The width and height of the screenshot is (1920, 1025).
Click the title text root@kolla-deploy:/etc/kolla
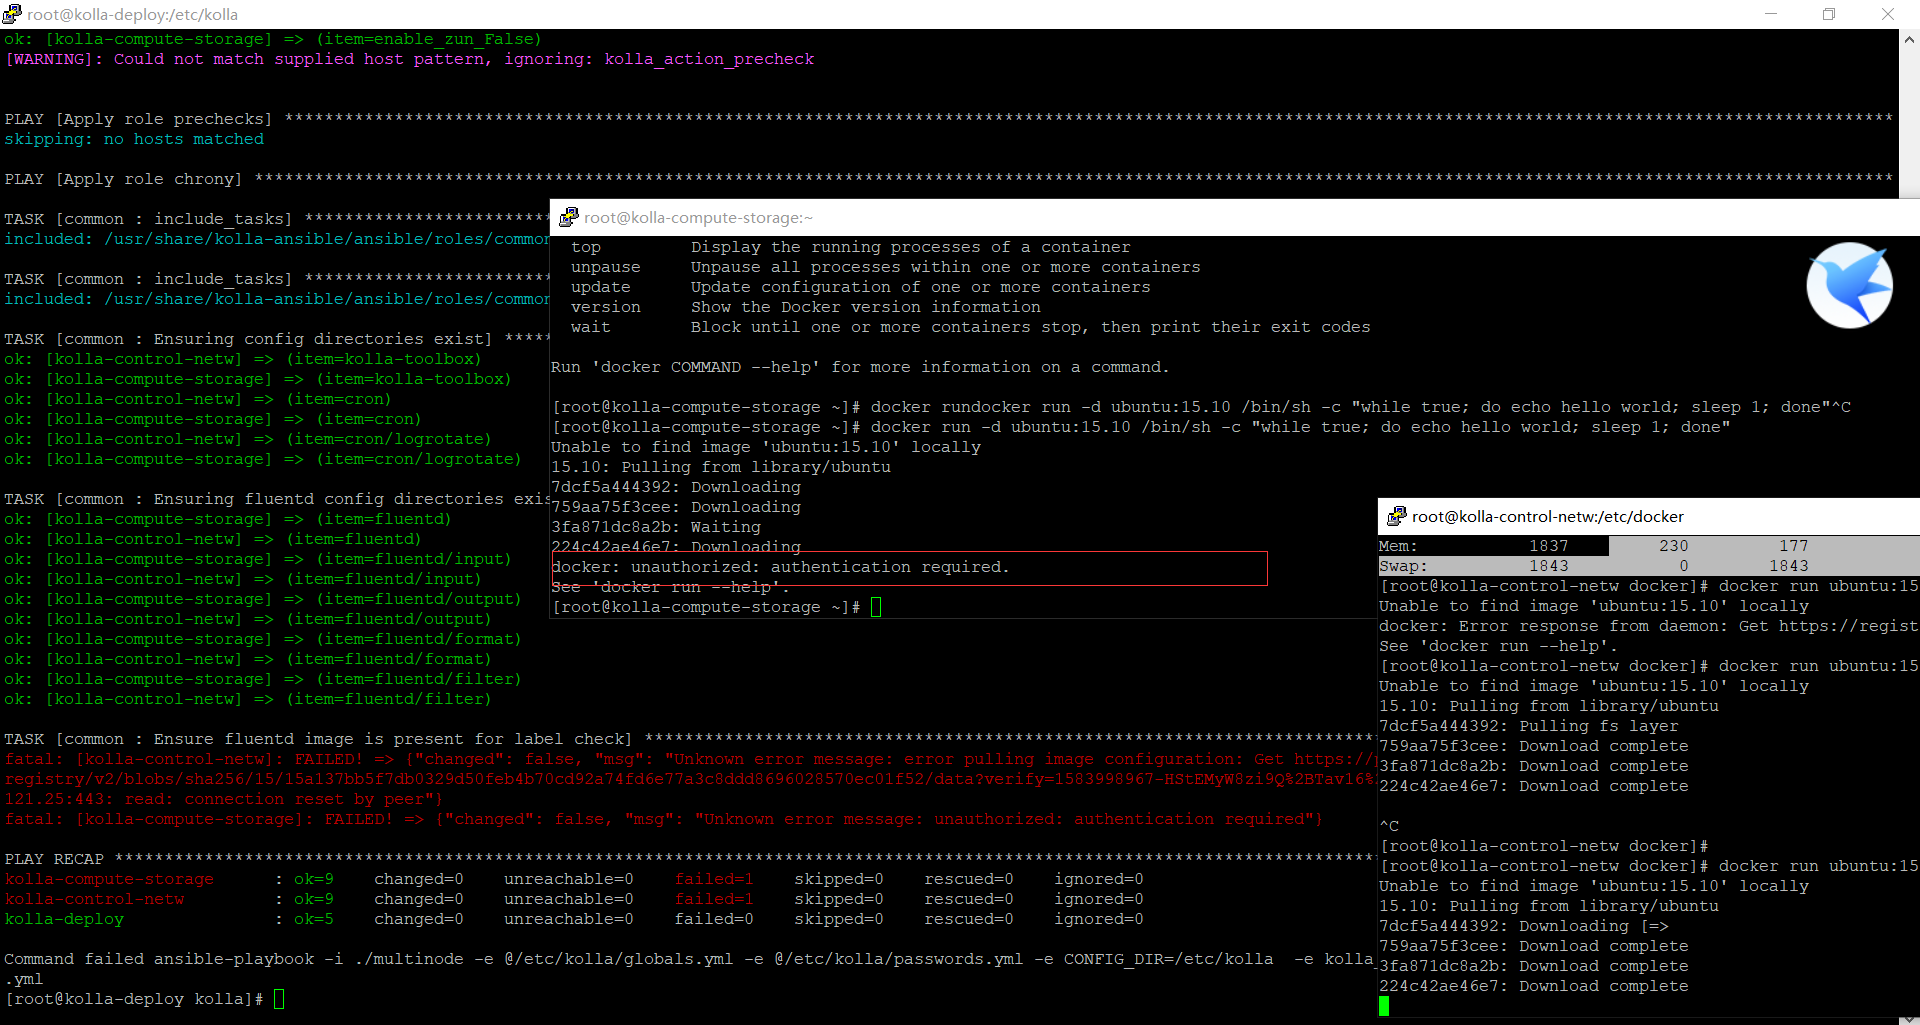click(133, 14)
